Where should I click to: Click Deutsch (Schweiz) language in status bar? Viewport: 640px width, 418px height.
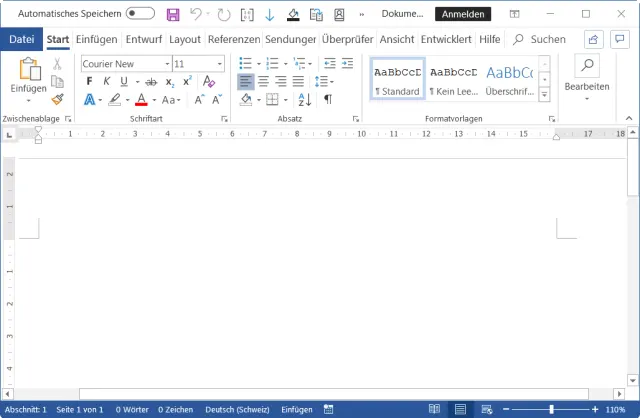tap(238, 410)
